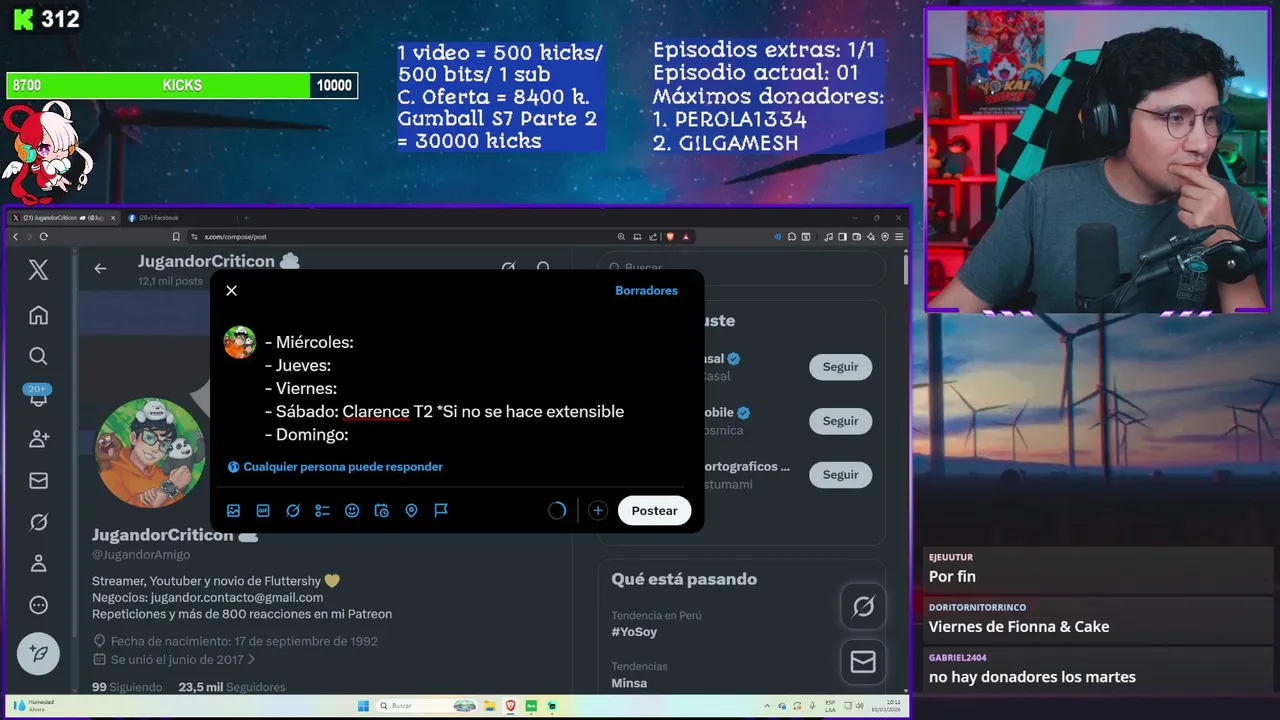
Task: Open Borradores drafts link
Action: pyautogui.click(x=646, y=291)
